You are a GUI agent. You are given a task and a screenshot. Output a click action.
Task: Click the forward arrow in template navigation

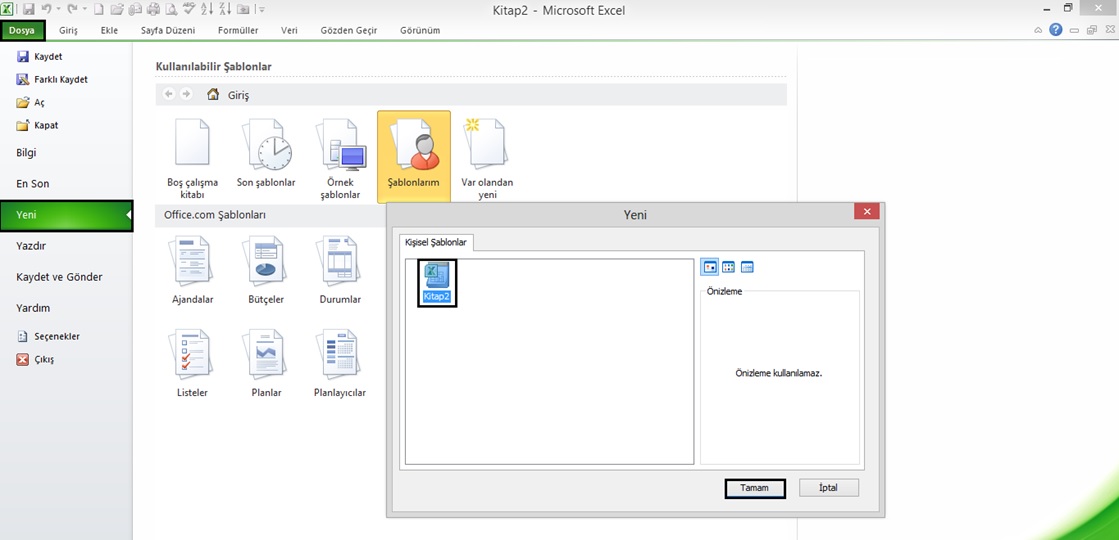[x=186, y=94]
